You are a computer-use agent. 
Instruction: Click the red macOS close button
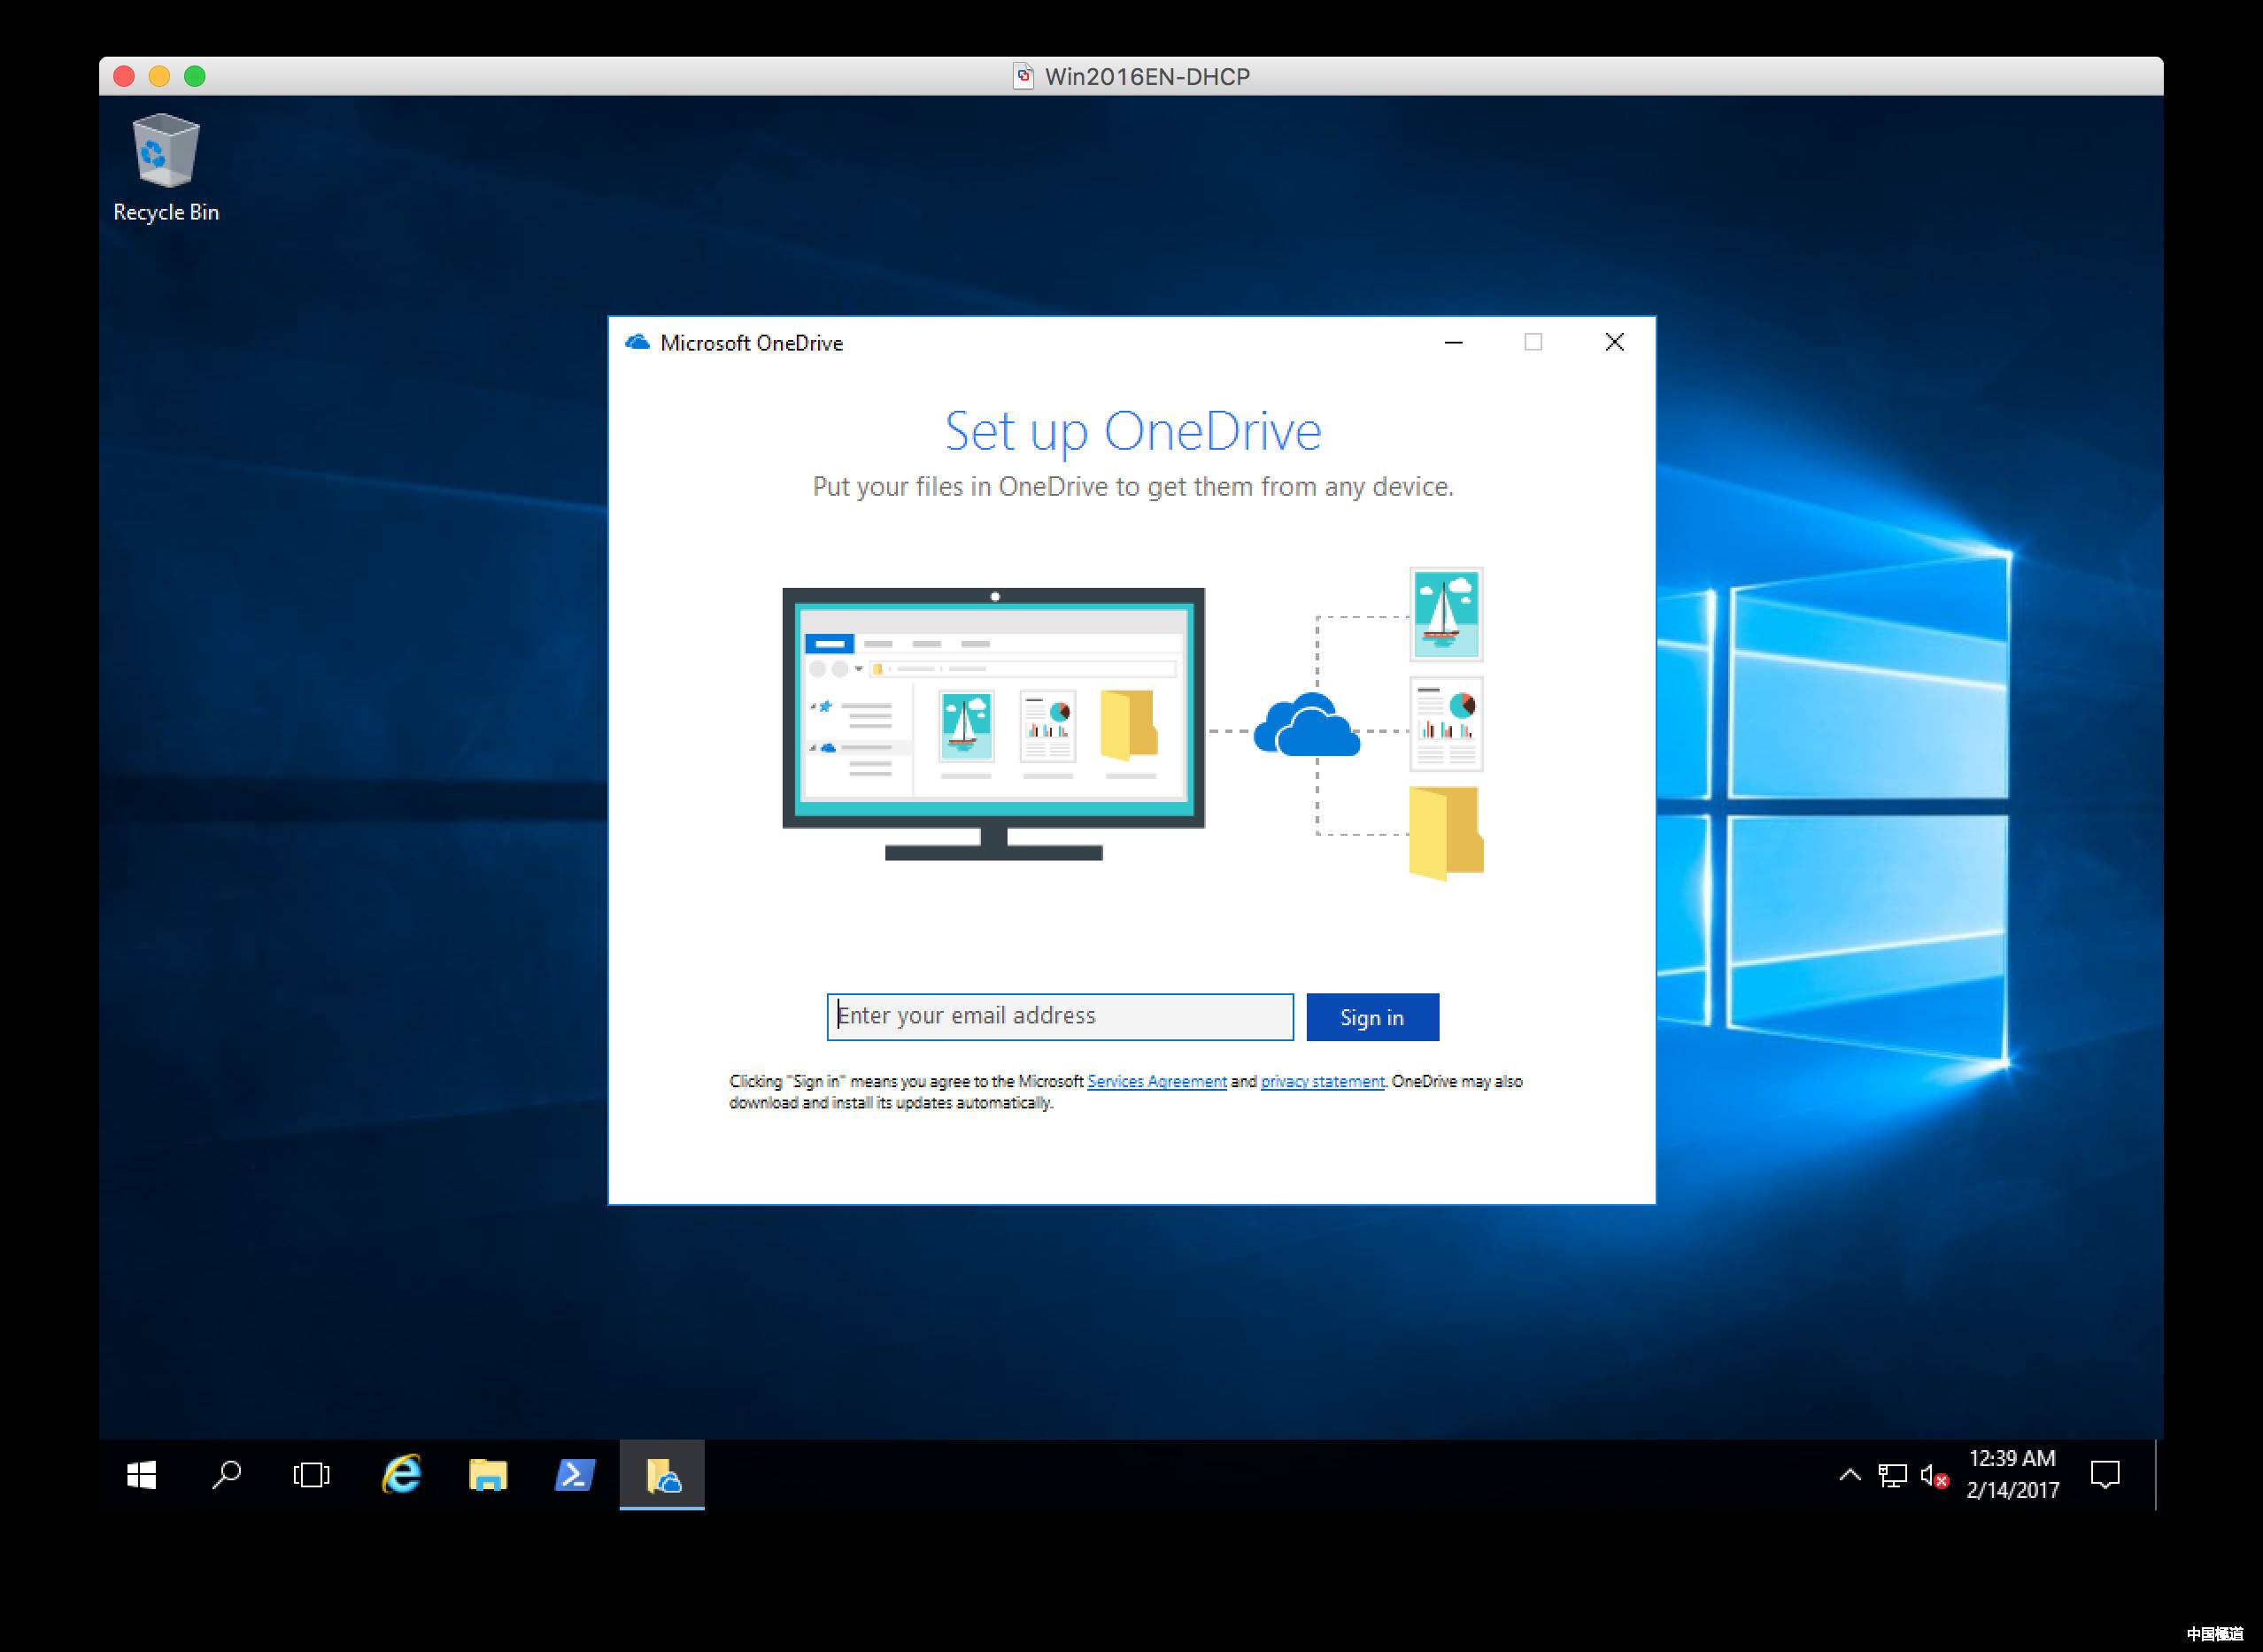tap(124, 76)
